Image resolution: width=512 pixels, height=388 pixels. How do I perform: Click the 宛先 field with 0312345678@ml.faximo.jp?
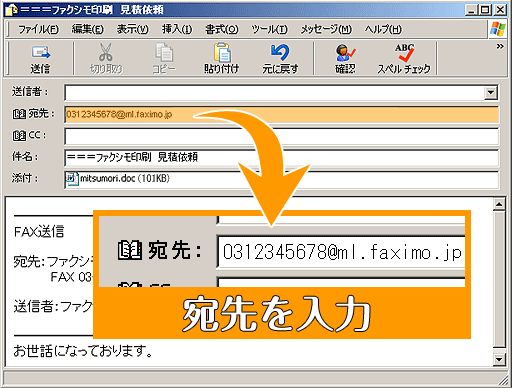tap(282, 114)
